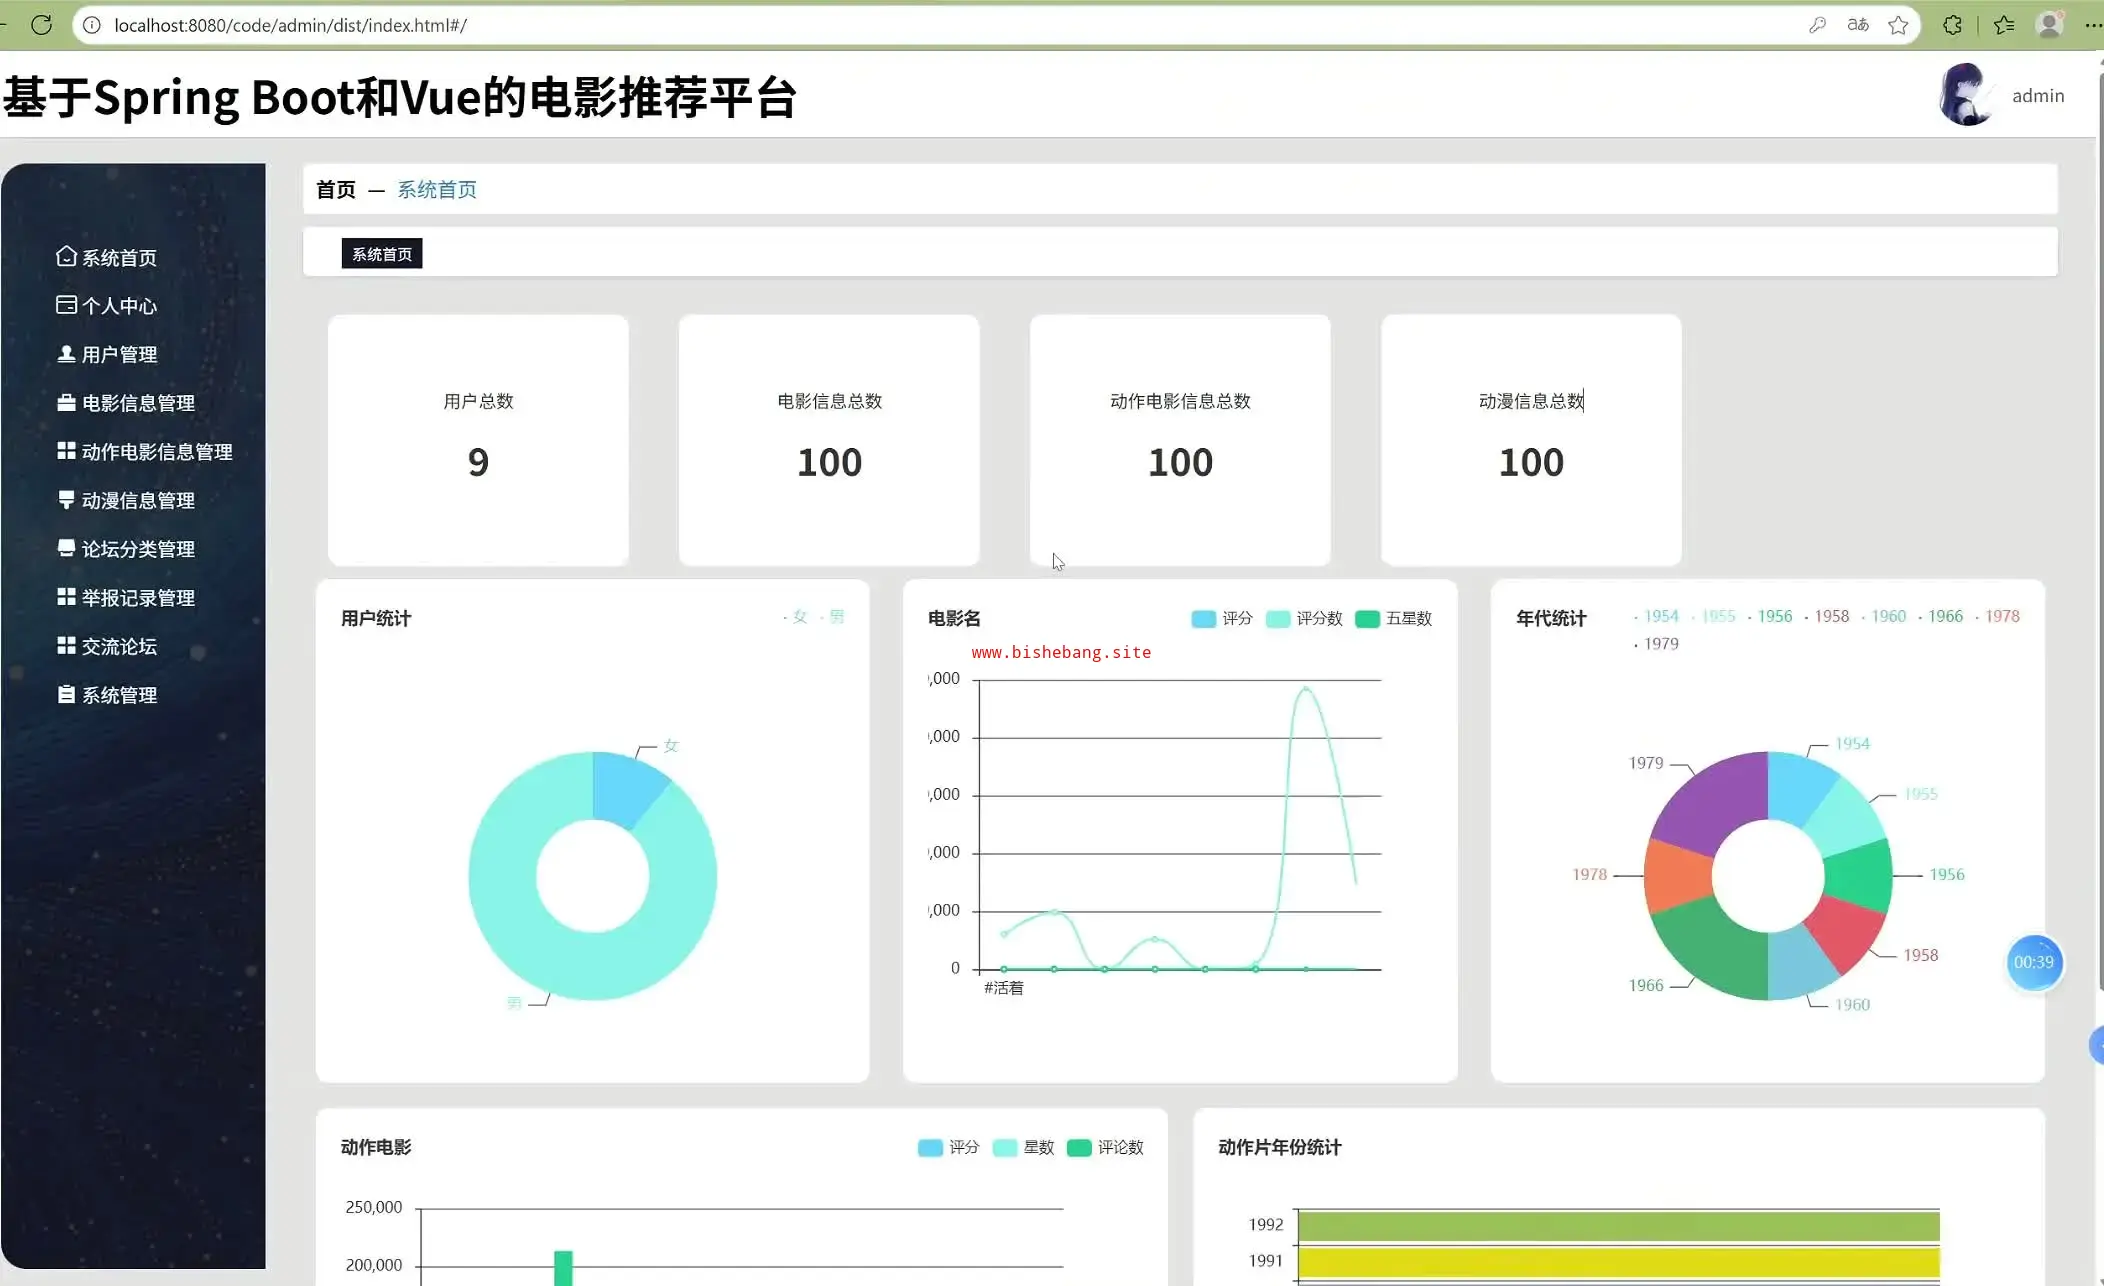Open the admin user dropdown
Image resolution: width=2104 pixels, height=1286 pixels.
pos(2037,96)
